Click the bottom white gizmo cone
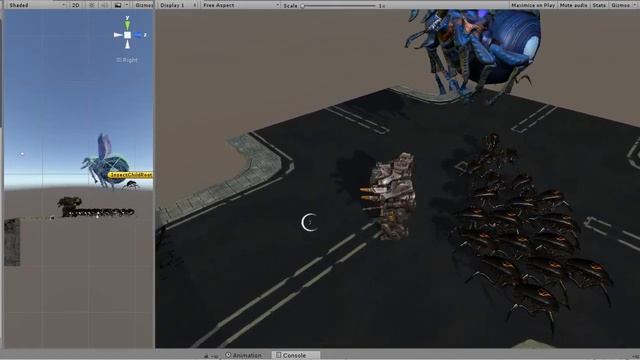This screenshot has height=360, width=640. 127,44
